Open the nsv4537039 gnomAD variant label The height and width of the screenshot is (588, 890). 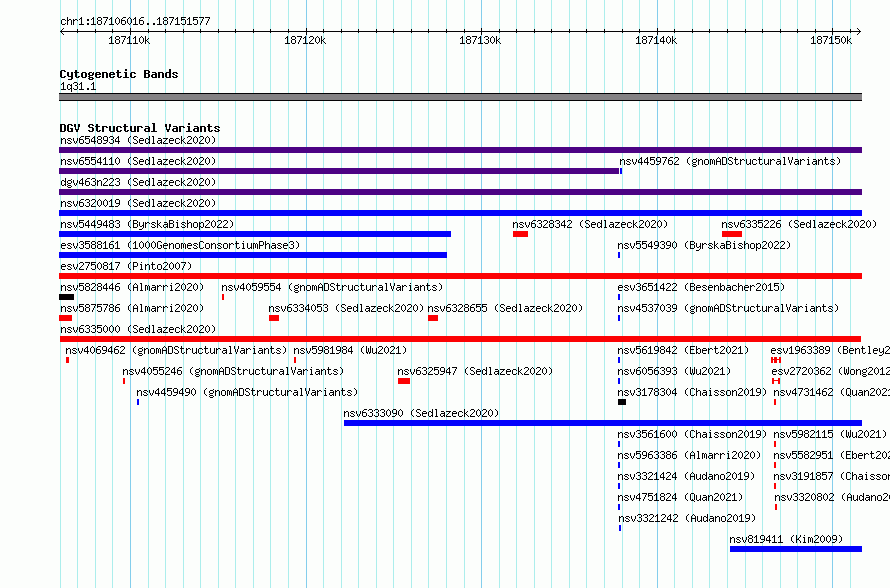[728, 308]
